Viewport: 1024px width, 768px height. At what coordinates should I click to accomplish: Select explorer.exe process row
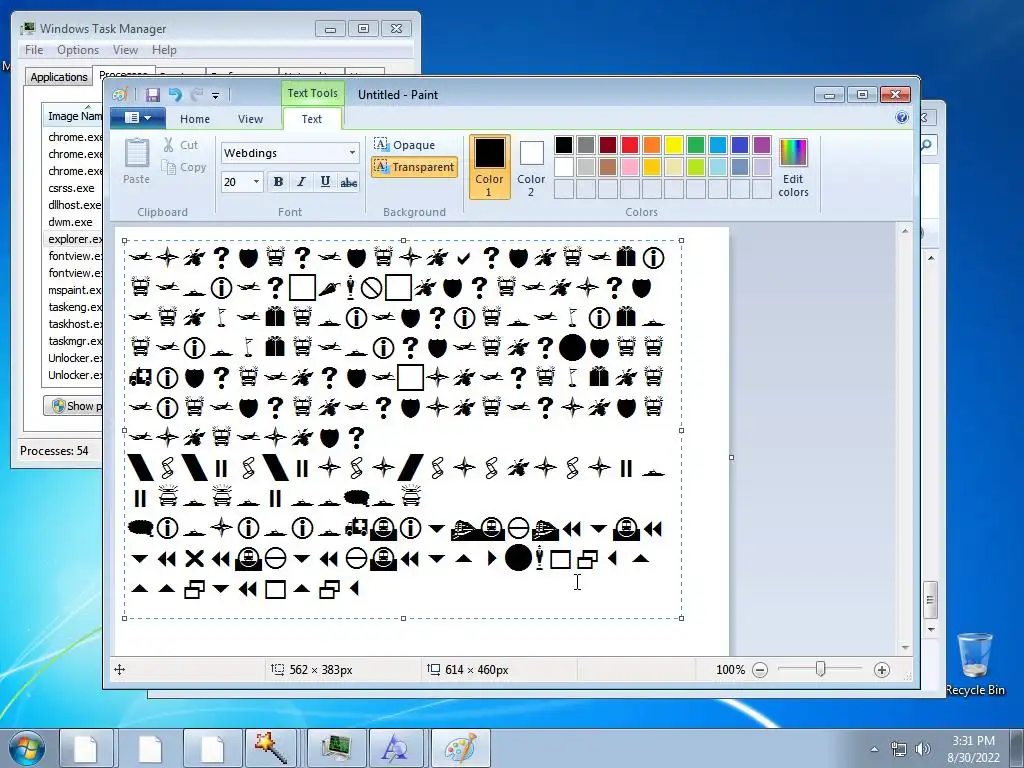point(73,239)
